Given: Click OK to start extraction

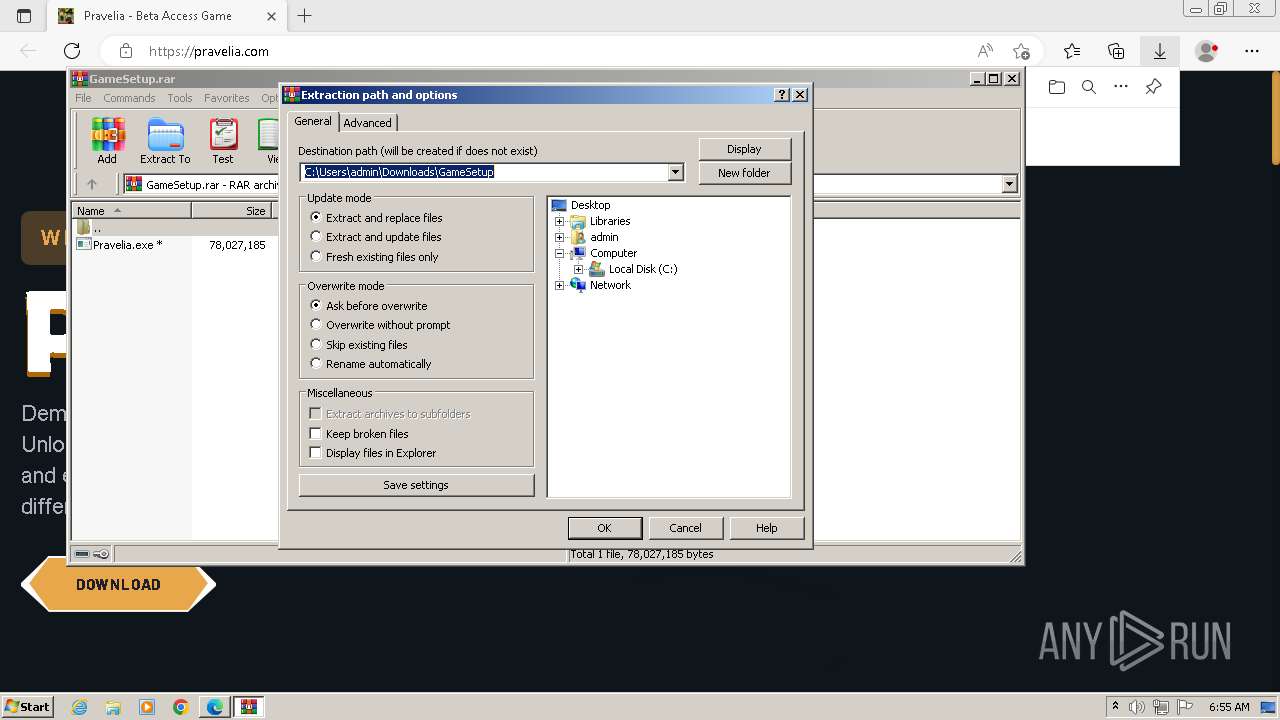Looking at the screenshot, I should point(604,528).
